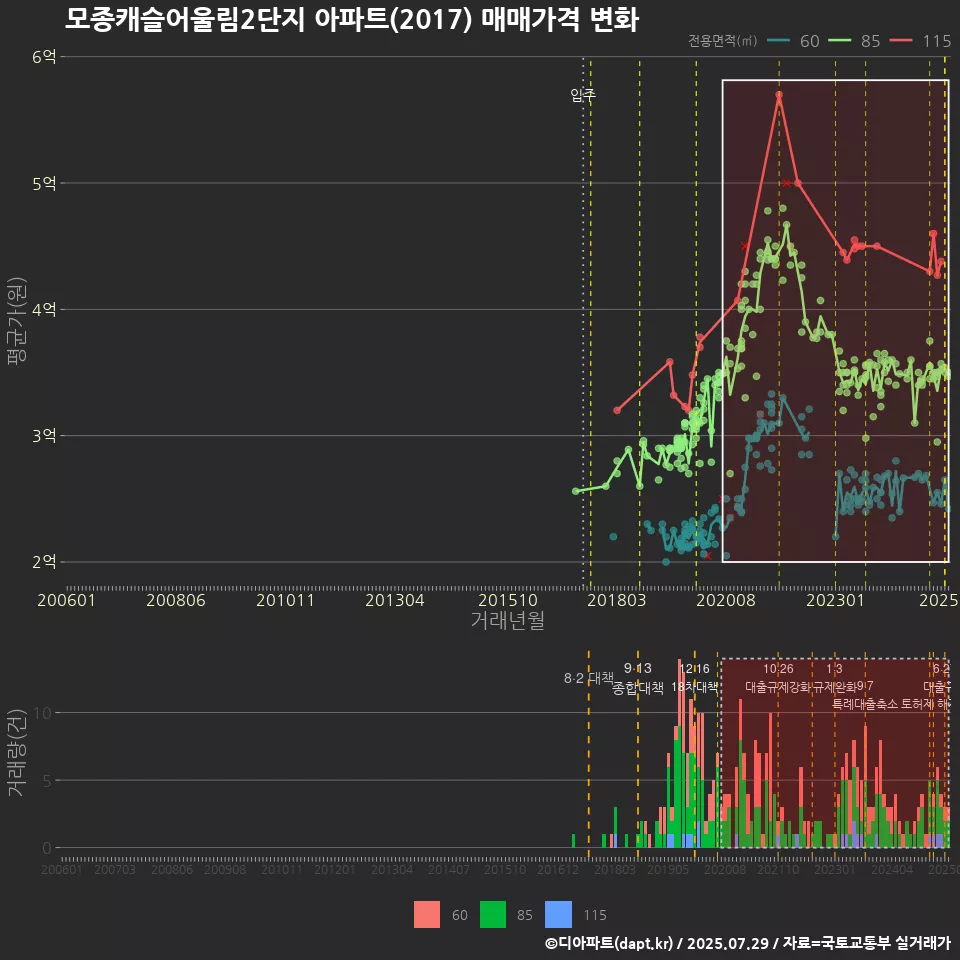Viewport: 960px width, 960px height.
Task: Click the 특례대출축소 policy label
Action: (864, 704)
